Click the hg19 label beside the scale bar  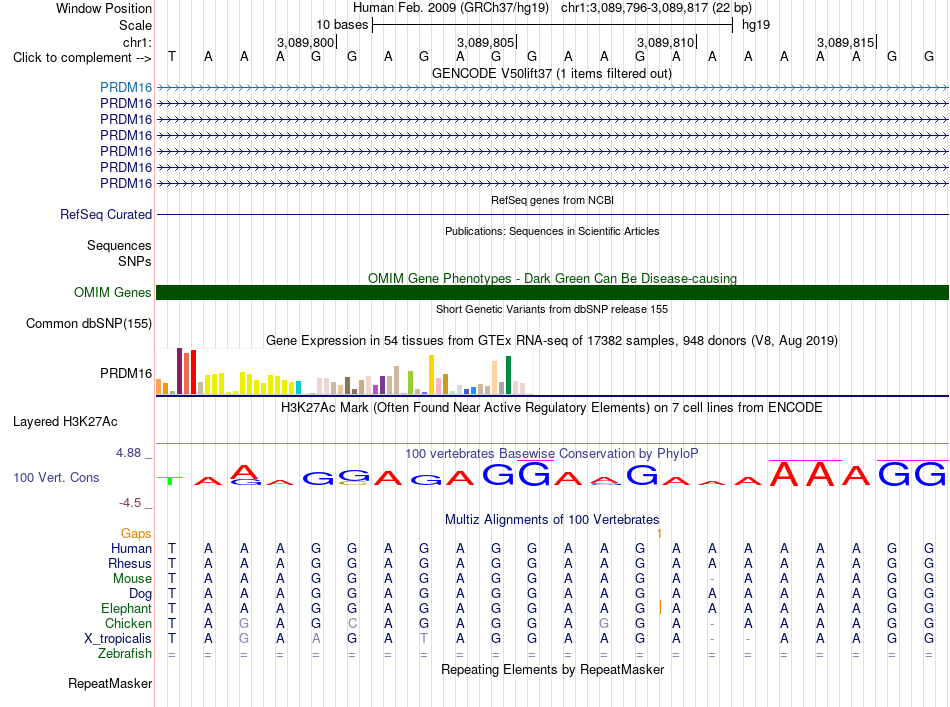pos(756,25)
